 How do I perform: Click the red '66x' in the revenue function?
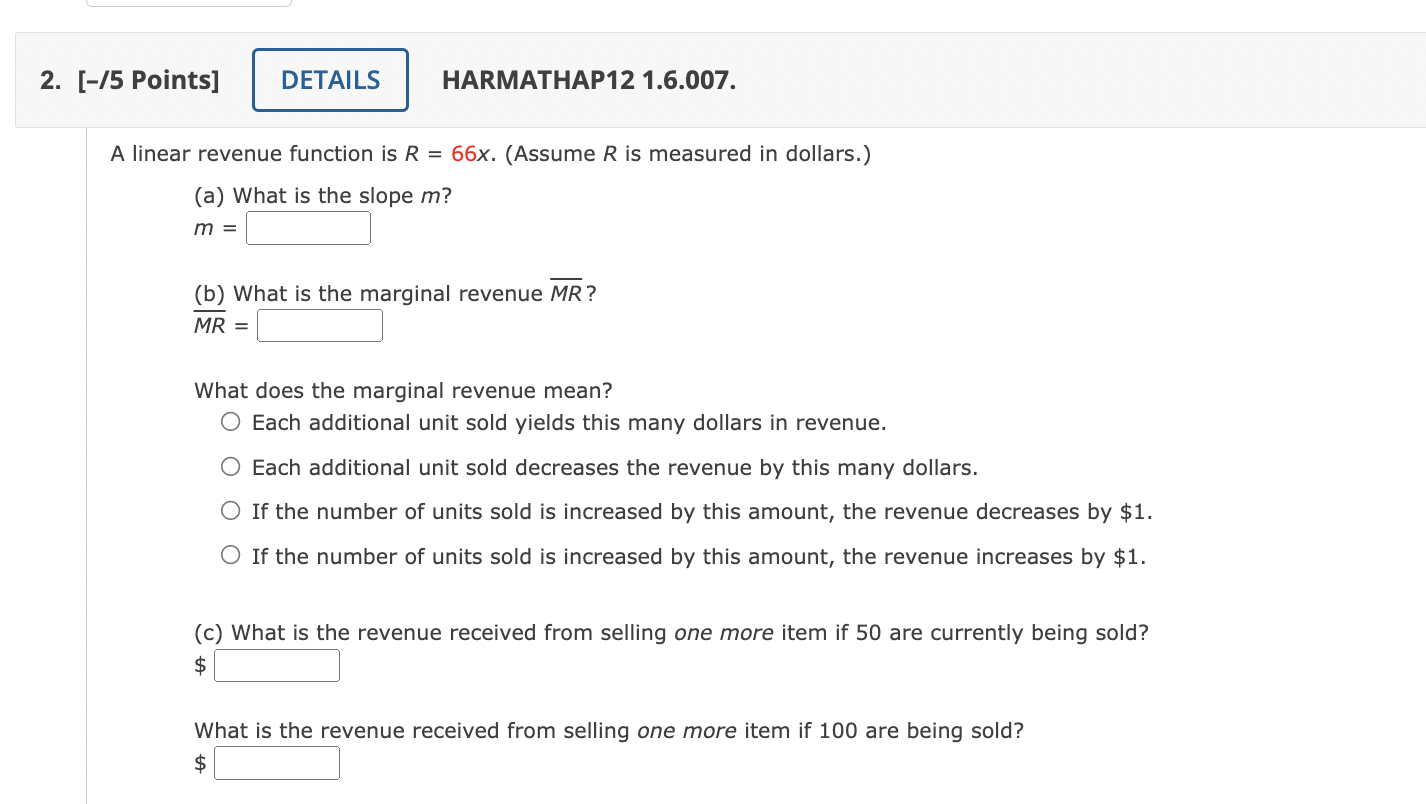click(468, 153)
